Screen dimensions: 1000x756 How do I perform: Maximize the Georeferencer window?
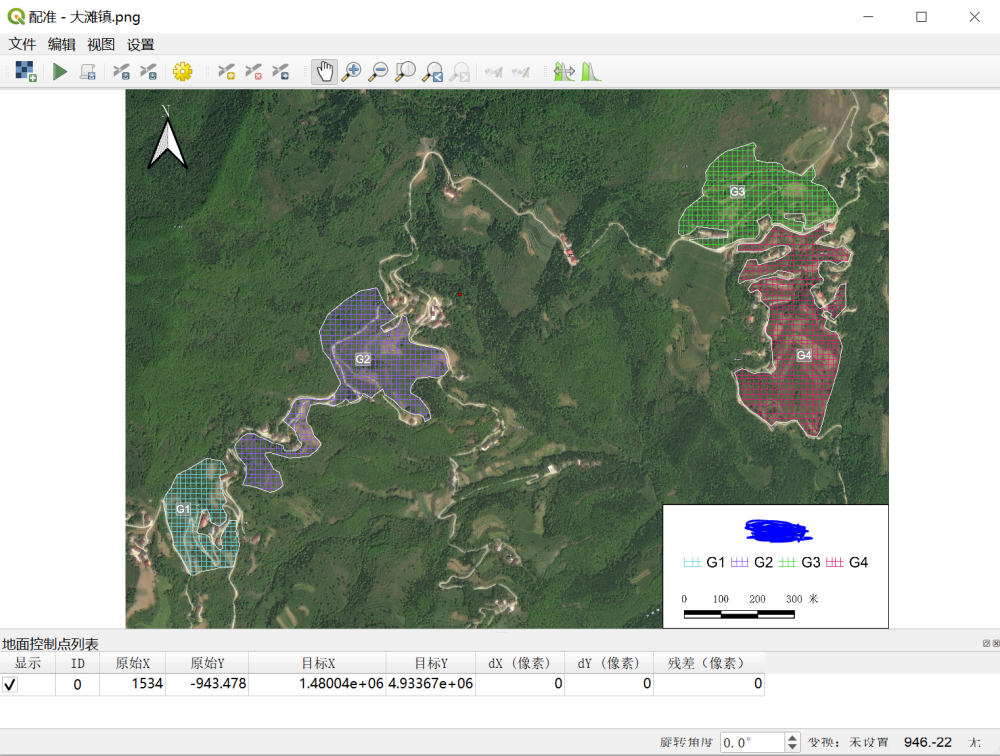[x=922, y=17]
